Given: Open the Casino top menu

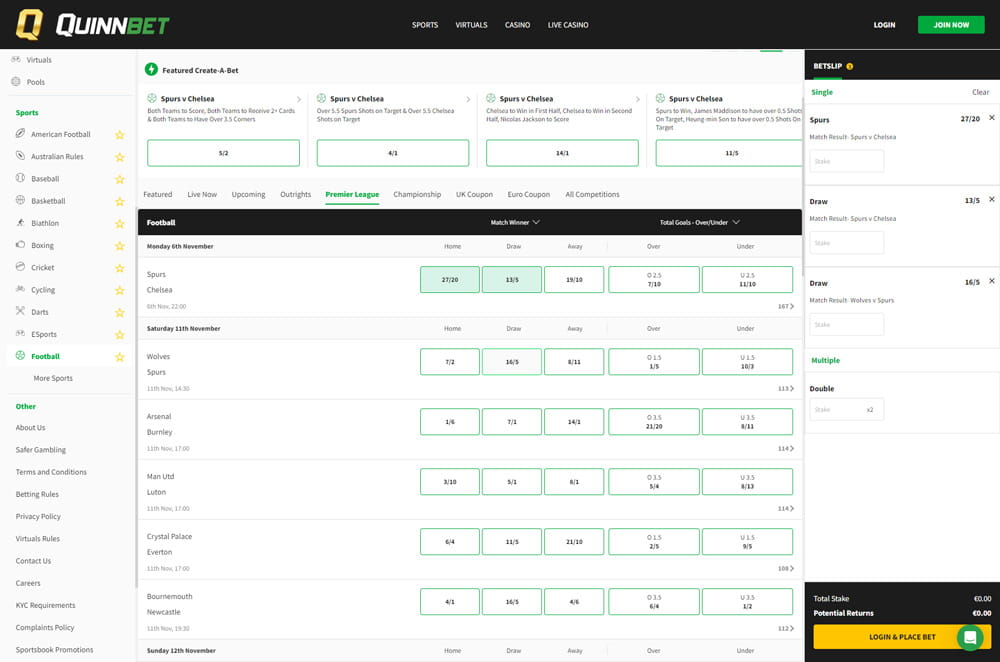Looking at the screenshot, I should tap(517, 25).
